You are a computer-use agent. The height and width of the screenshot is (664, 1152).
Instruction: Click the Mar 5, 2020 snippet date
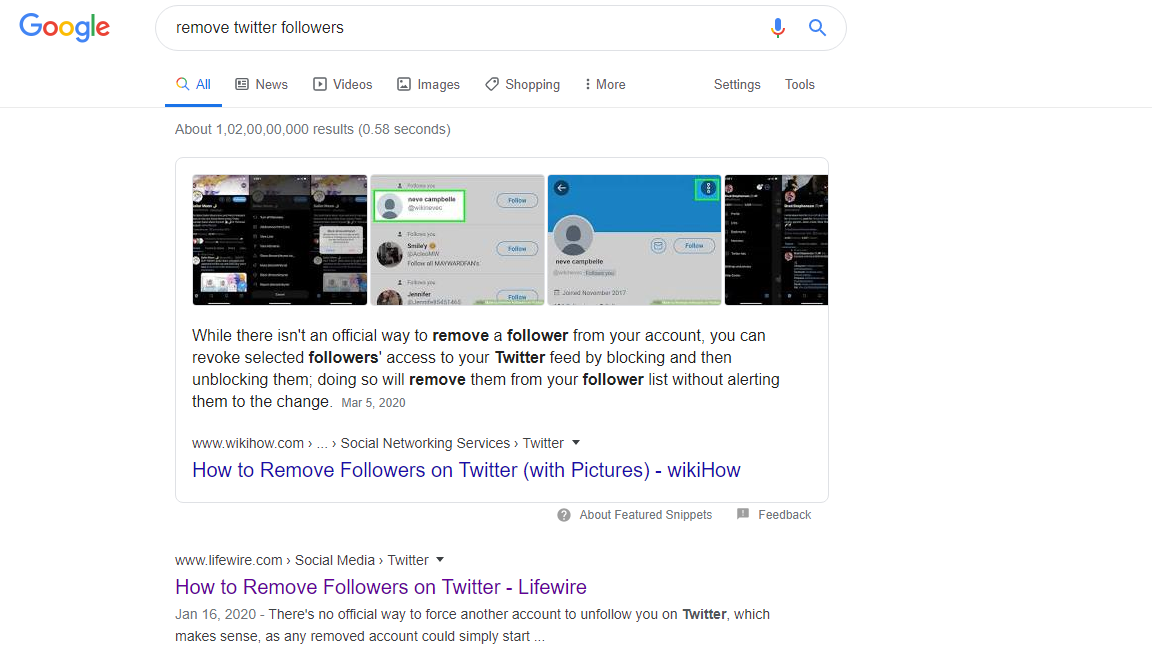tap(373, 403)
